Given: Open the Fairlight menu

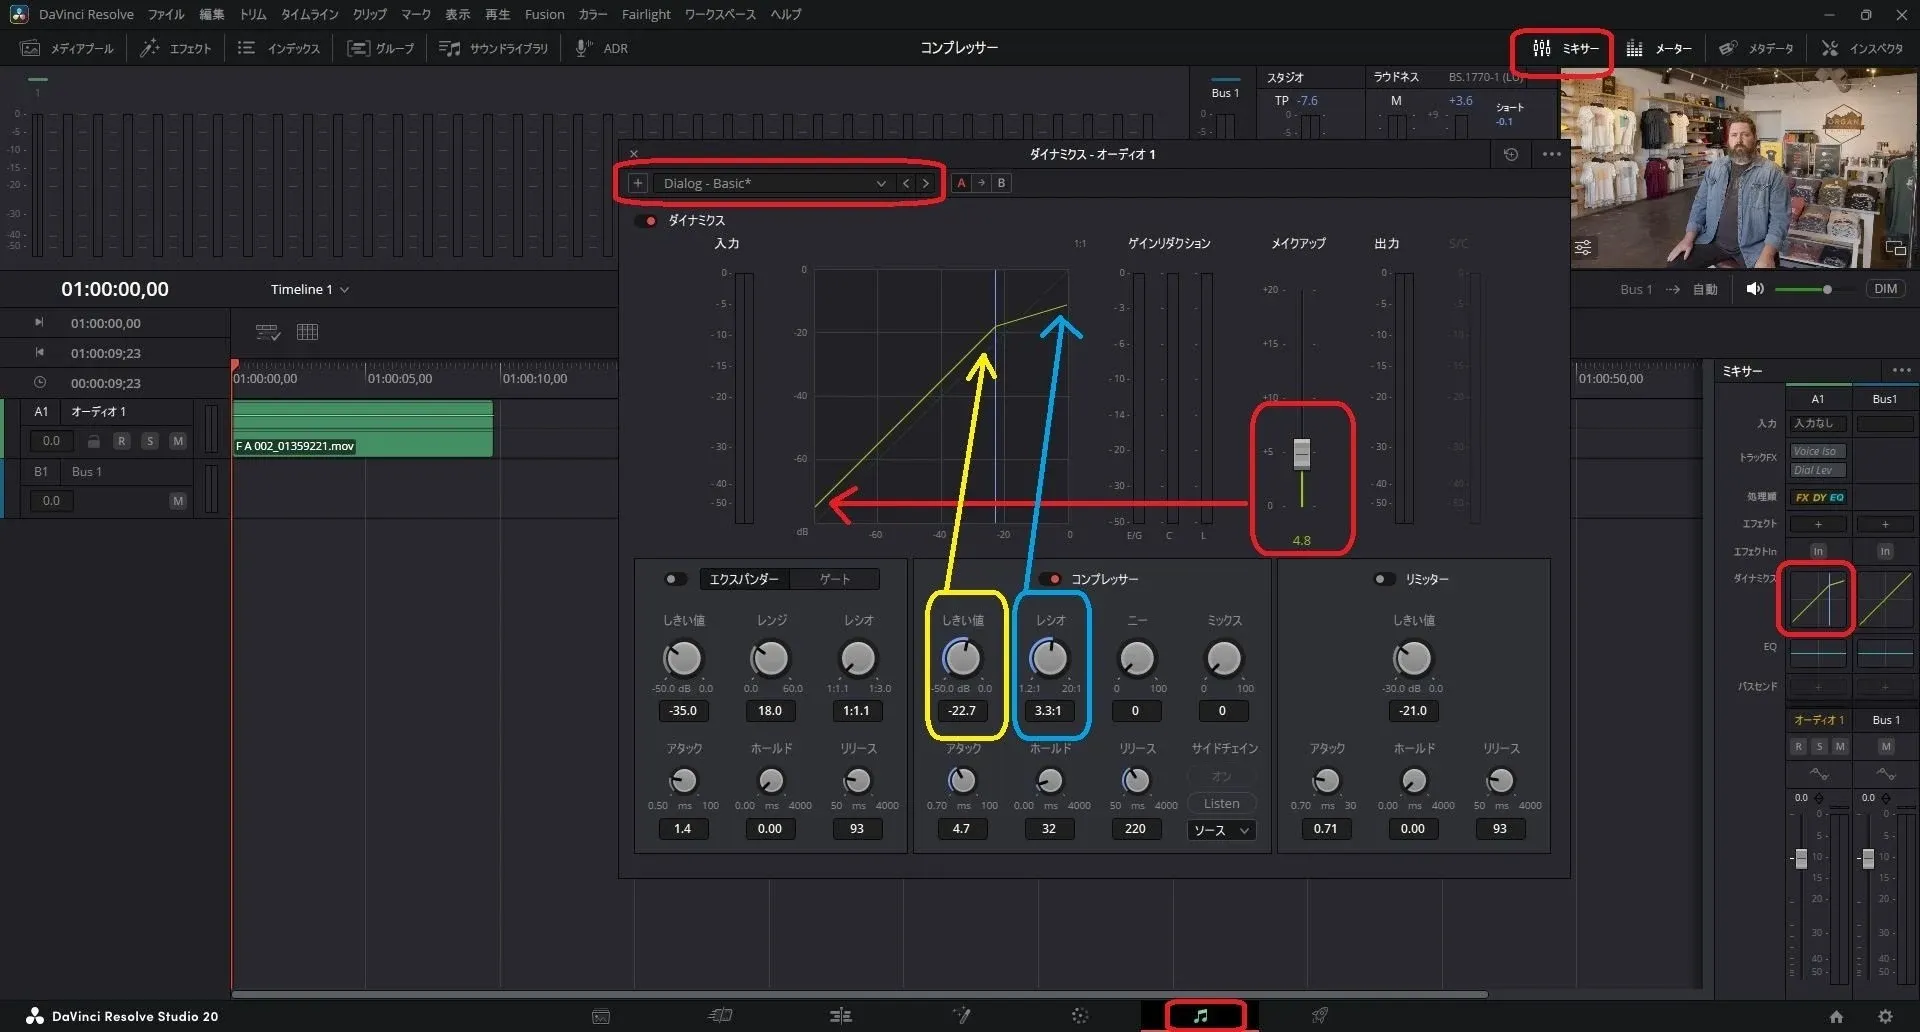Looking at the screenshot, I should [646, 14].
